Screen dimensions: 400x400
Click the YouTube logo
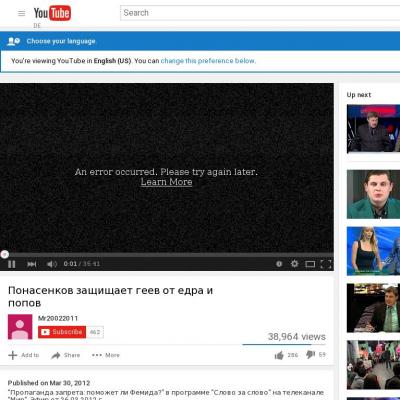pyautogui.click(x=52, y=13)
